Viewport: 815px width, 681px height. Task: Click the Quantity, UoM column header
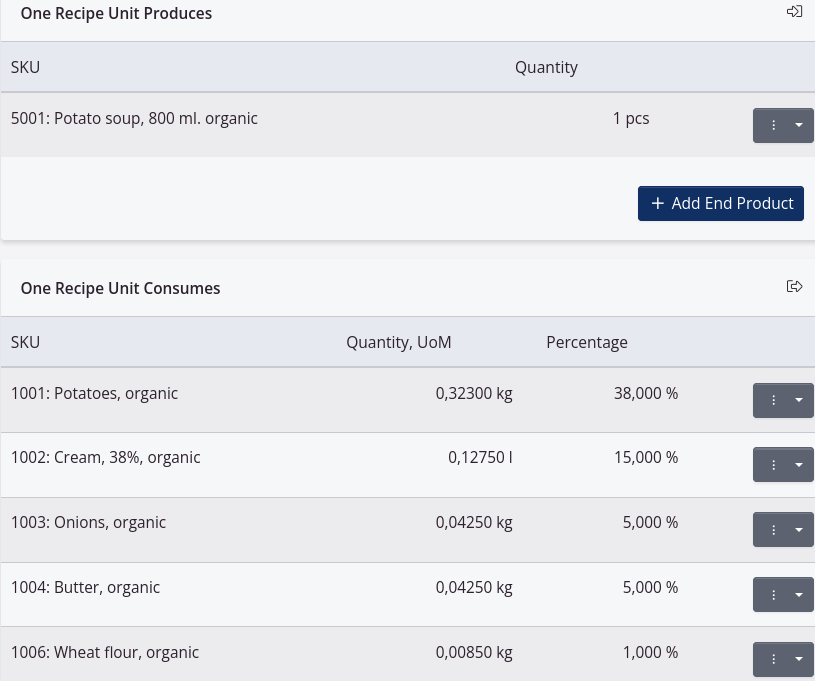click(x=399, y=341)
